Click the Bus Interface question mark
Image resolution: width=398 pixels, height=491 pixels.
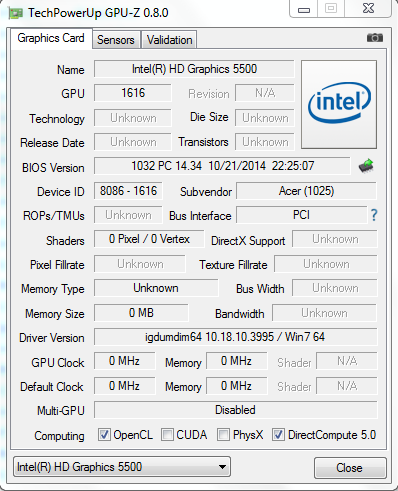tap(374, 215)
